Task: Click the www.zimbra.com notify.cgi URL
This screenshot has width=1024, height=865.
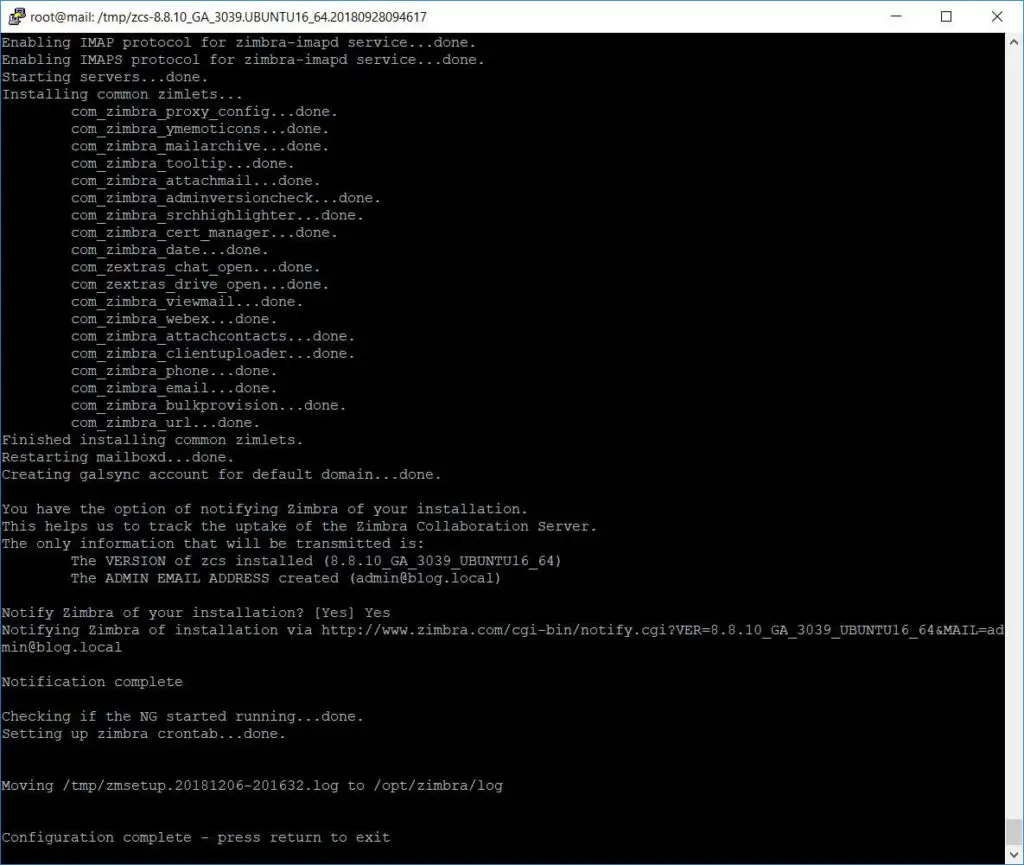Action: (x=662, y=631)
